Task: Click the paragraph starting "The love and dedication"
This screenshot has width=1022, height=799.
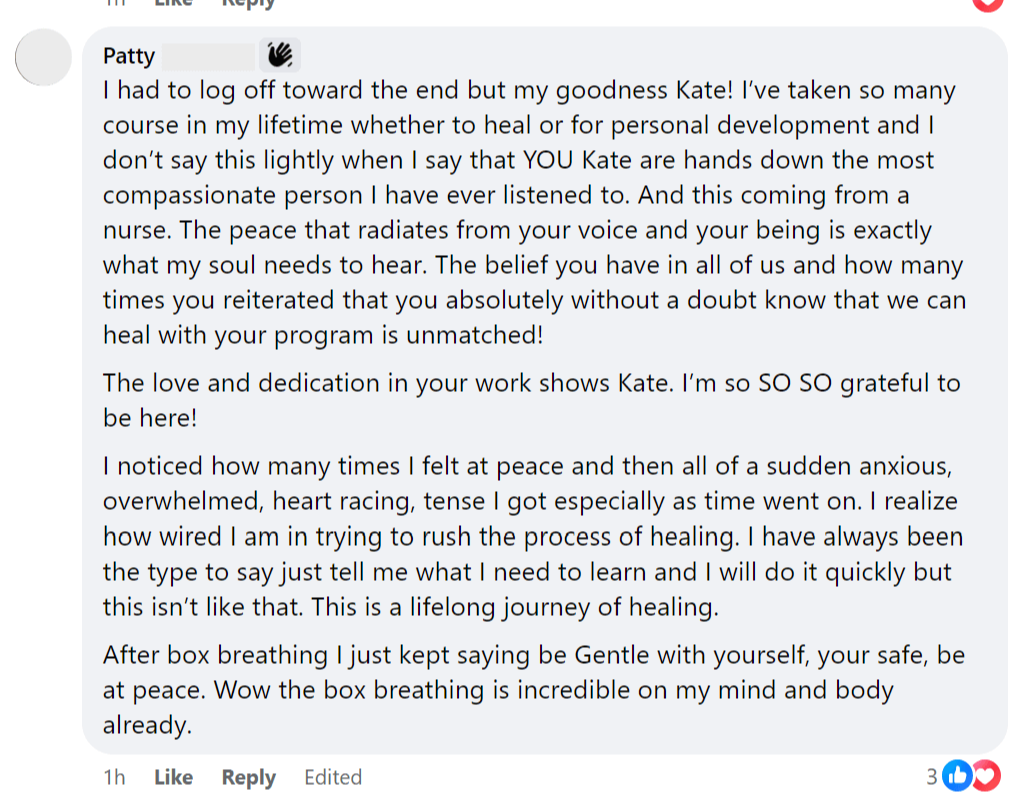Action: pyautogui.click(x=530, y=400)
